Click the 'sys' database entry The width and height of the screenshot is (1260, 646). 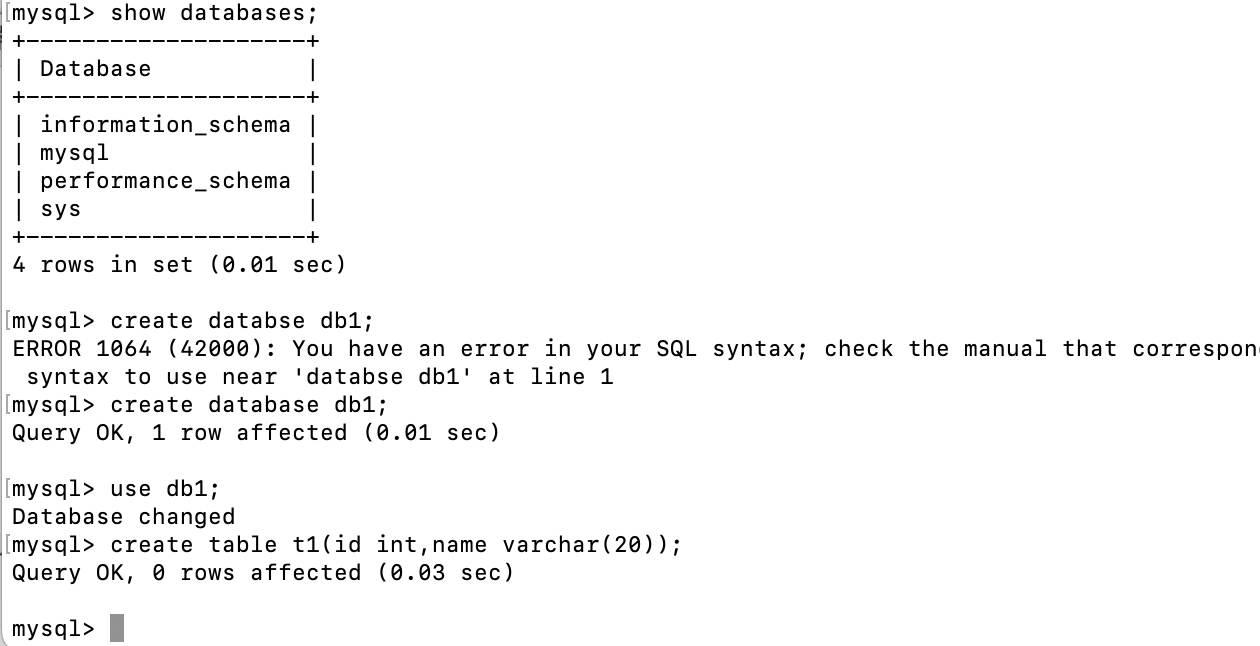(x=60, y=209)
